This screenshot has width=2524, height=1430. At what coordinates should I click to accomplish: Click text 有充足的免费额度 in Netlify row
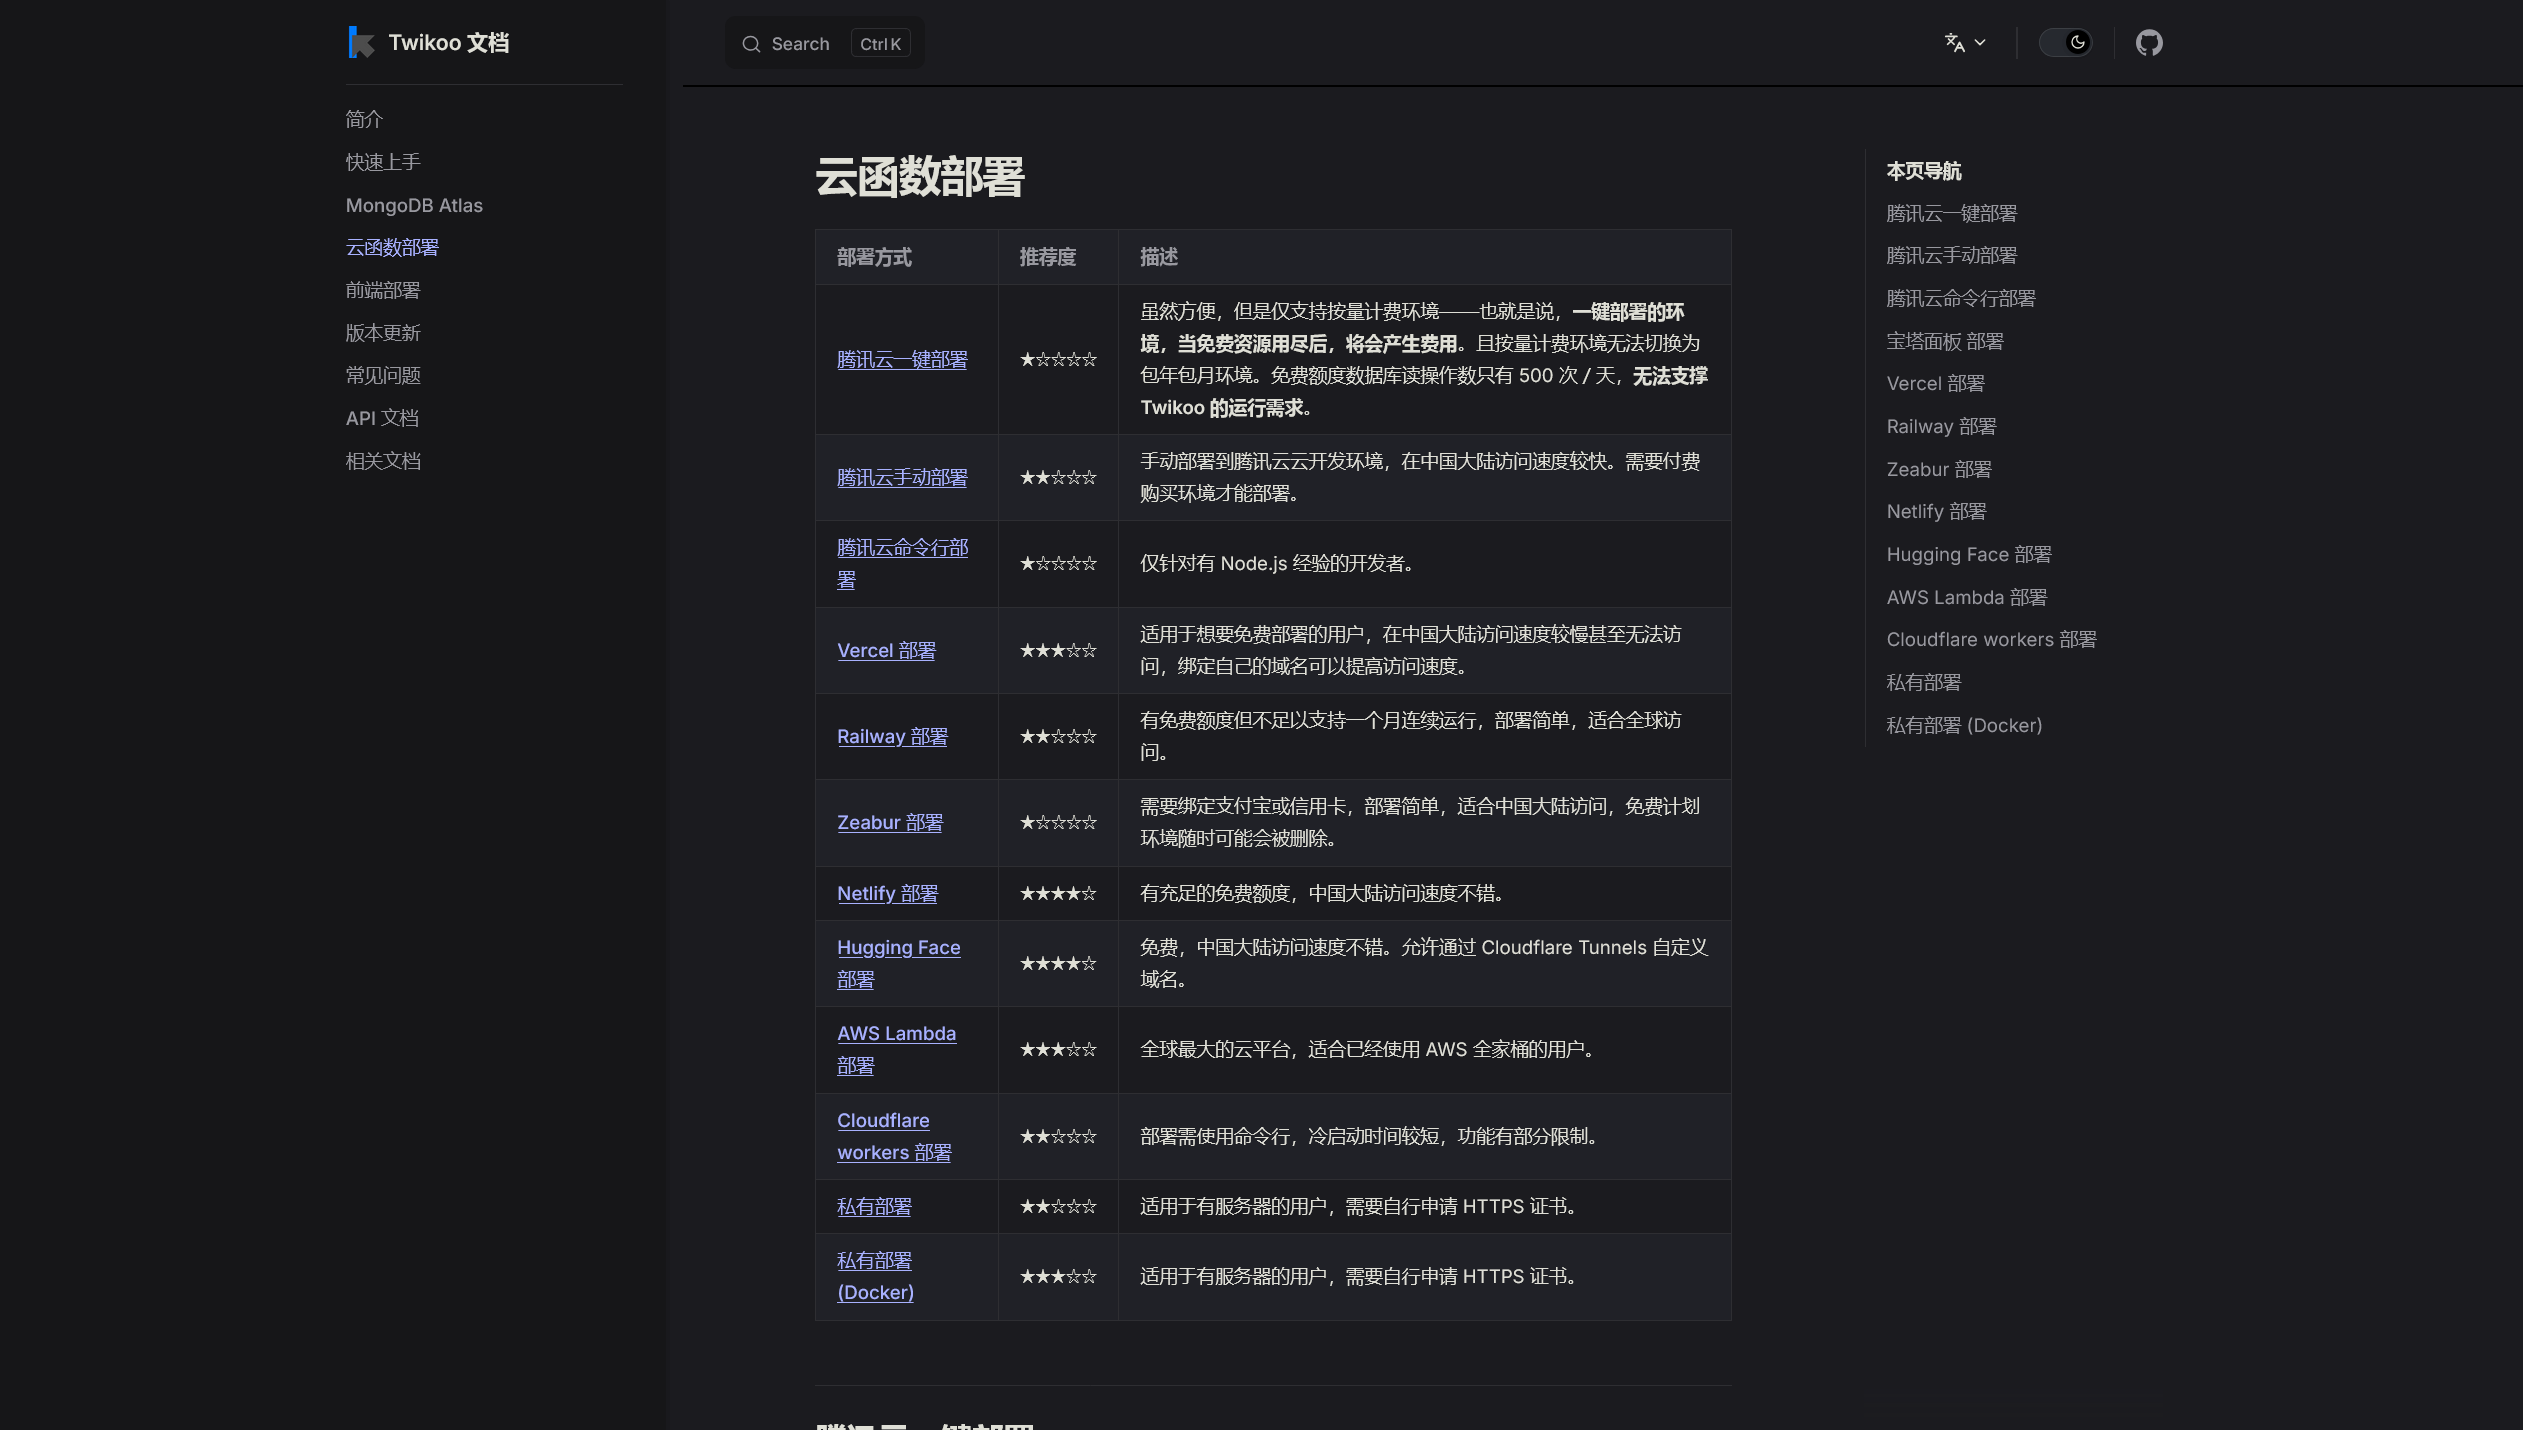pos(1214,894)
